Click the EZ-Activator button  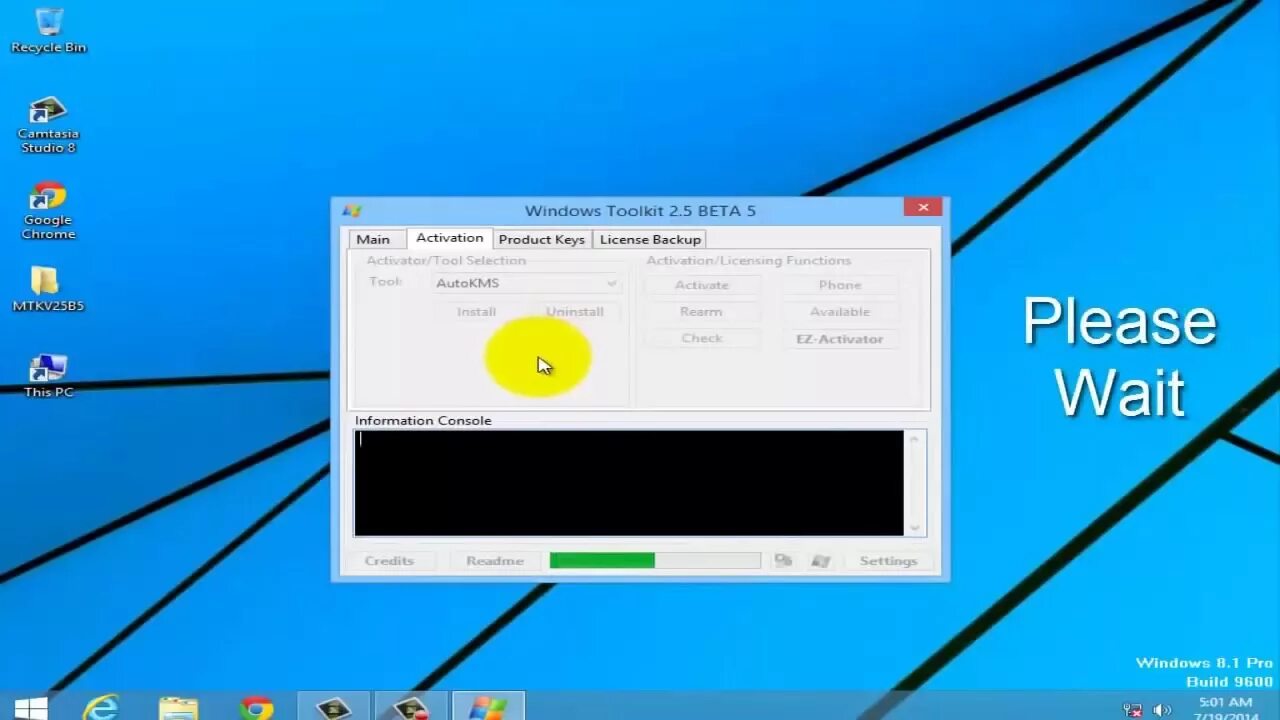(840, 339)
